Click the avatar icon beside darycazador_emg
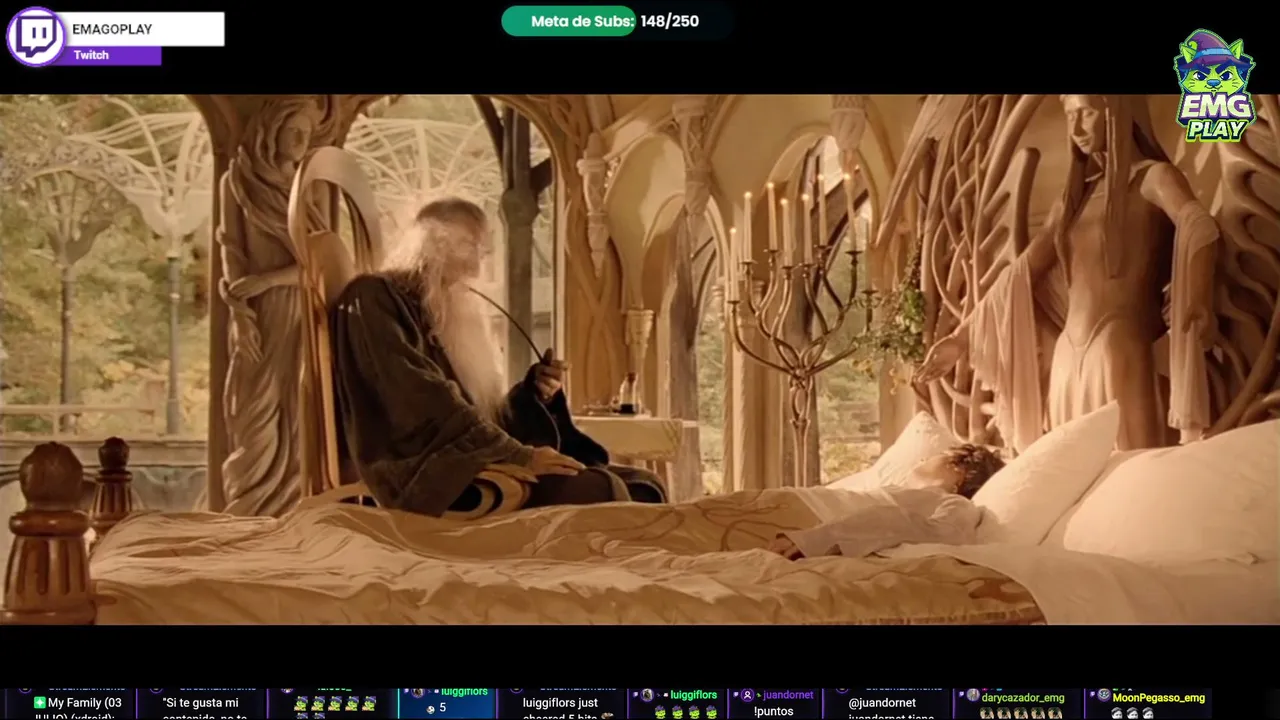The width and height of the screenshot is (1280, 720). (972, 696)
